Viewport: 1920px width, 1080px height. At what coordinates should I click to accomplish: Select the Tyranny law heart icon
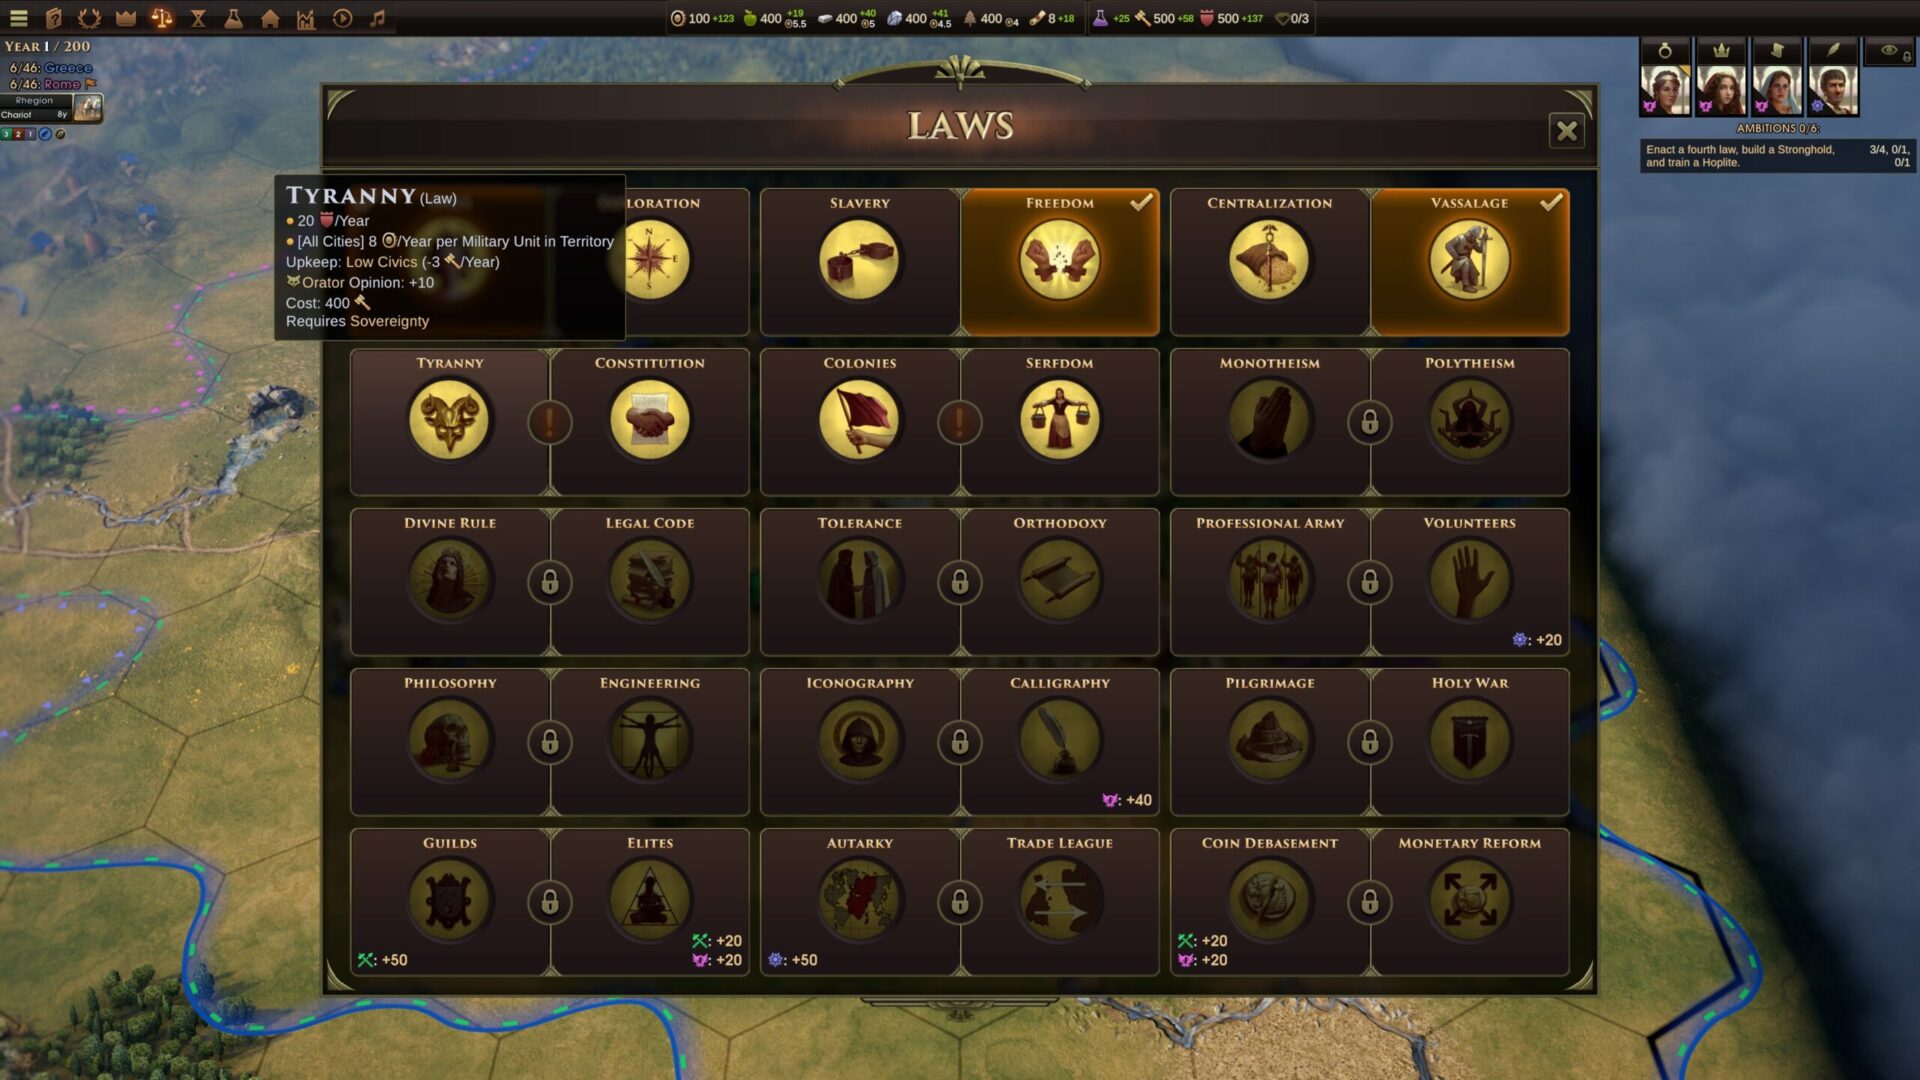tap(449, 421)
